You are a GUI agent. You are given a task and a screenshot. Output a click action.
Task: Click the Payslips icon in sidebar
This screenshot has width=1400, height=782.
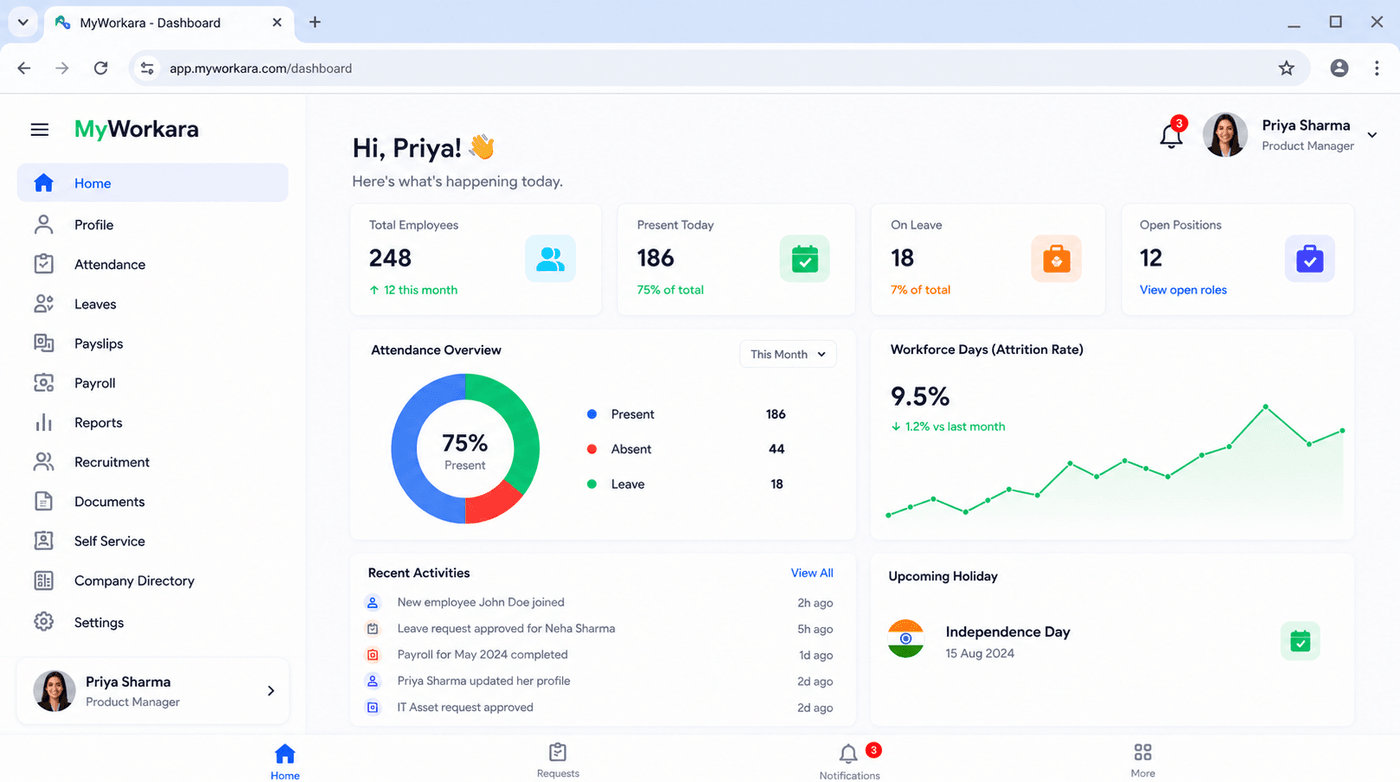click(x=43, y=343)
